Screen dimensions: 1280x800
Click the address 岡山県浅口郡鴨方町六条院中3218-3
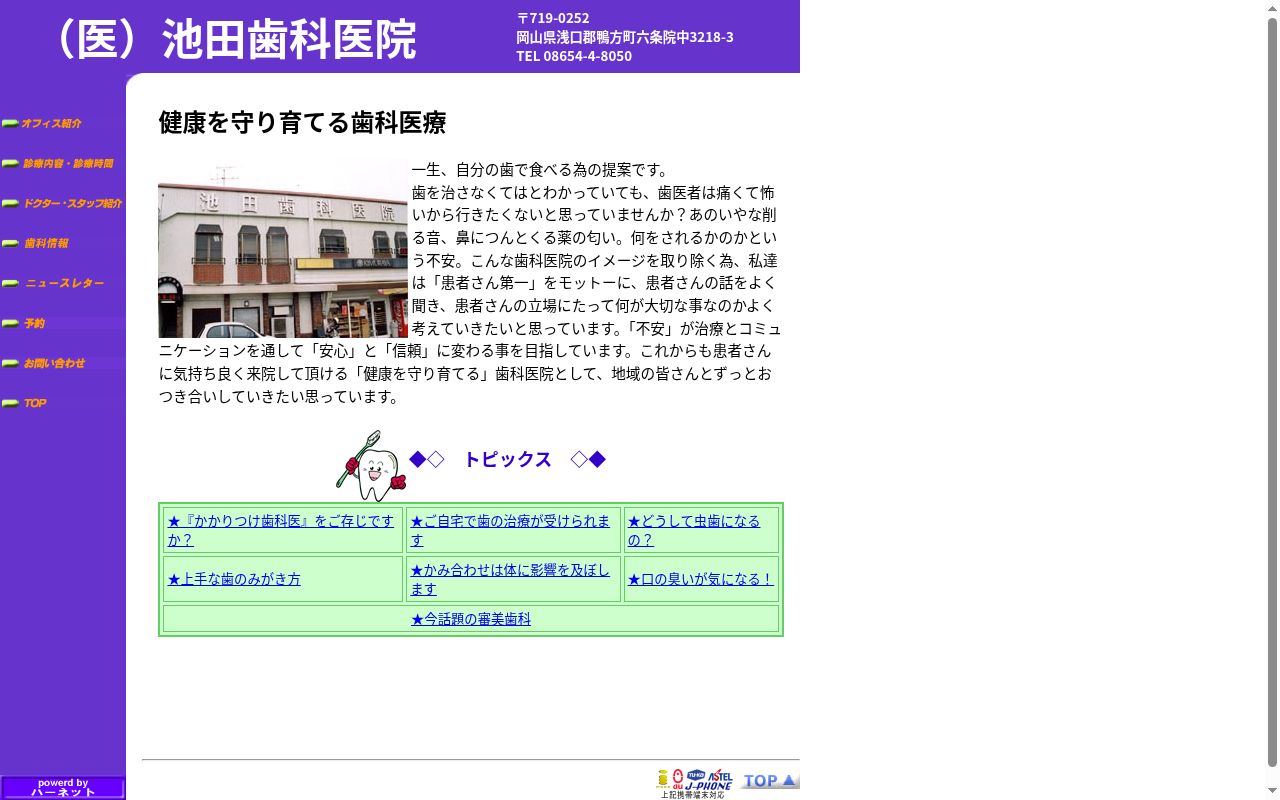click(x=625, y=37)
